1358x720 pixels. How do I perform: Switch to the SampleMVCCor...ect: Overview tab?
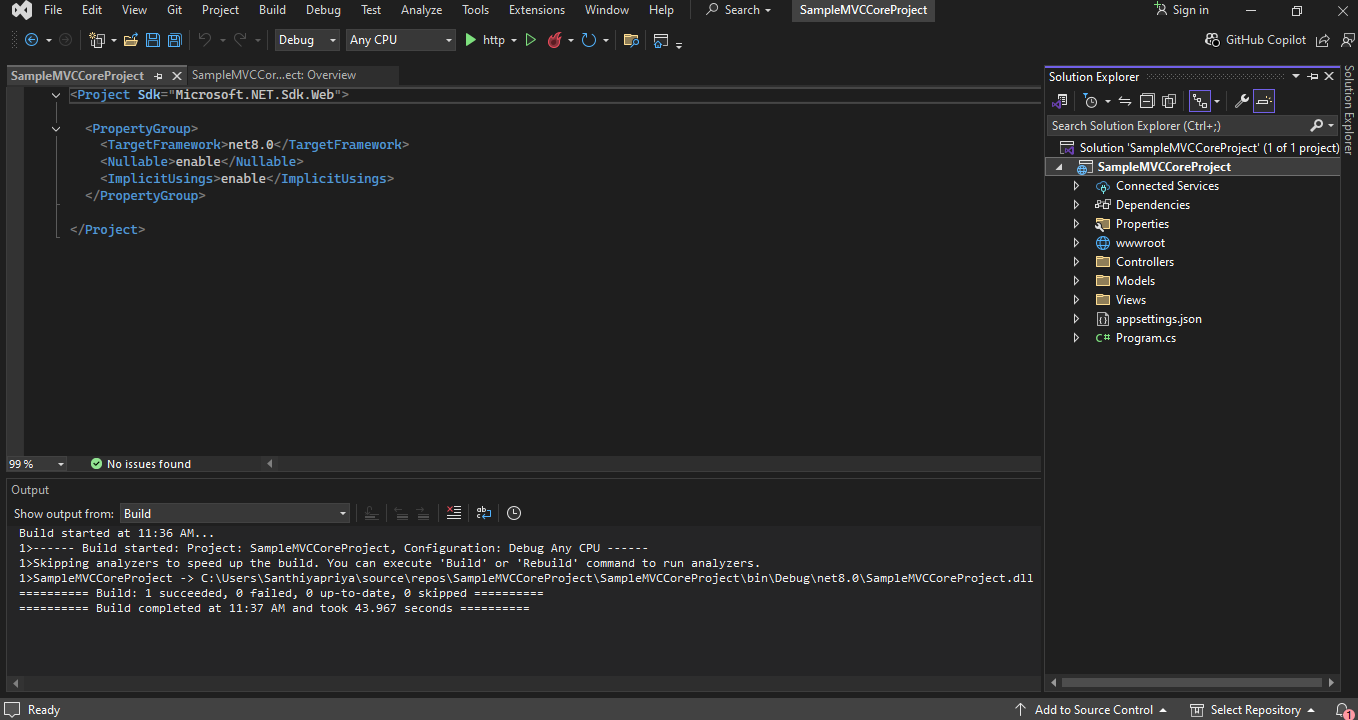pos(274,75)
